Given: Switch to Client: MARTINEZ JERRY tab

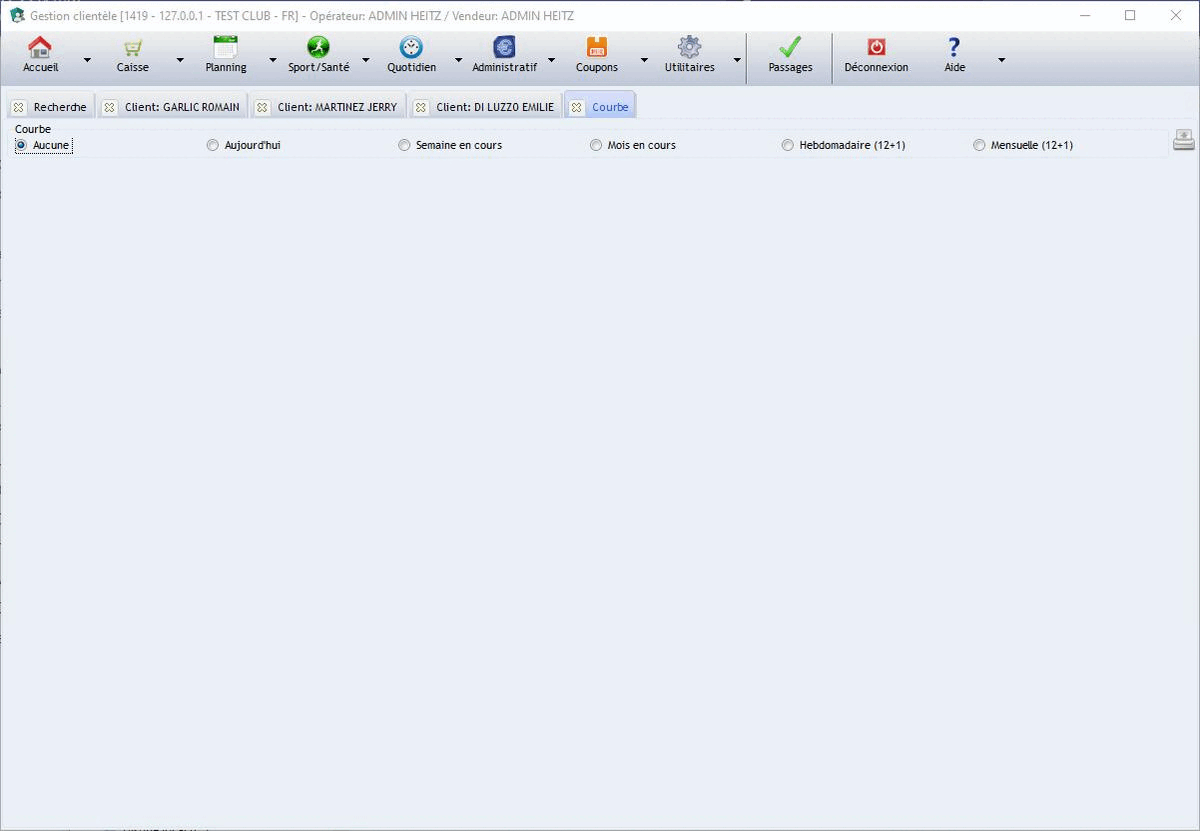Looking at the screenshot, I should (337, 107).
